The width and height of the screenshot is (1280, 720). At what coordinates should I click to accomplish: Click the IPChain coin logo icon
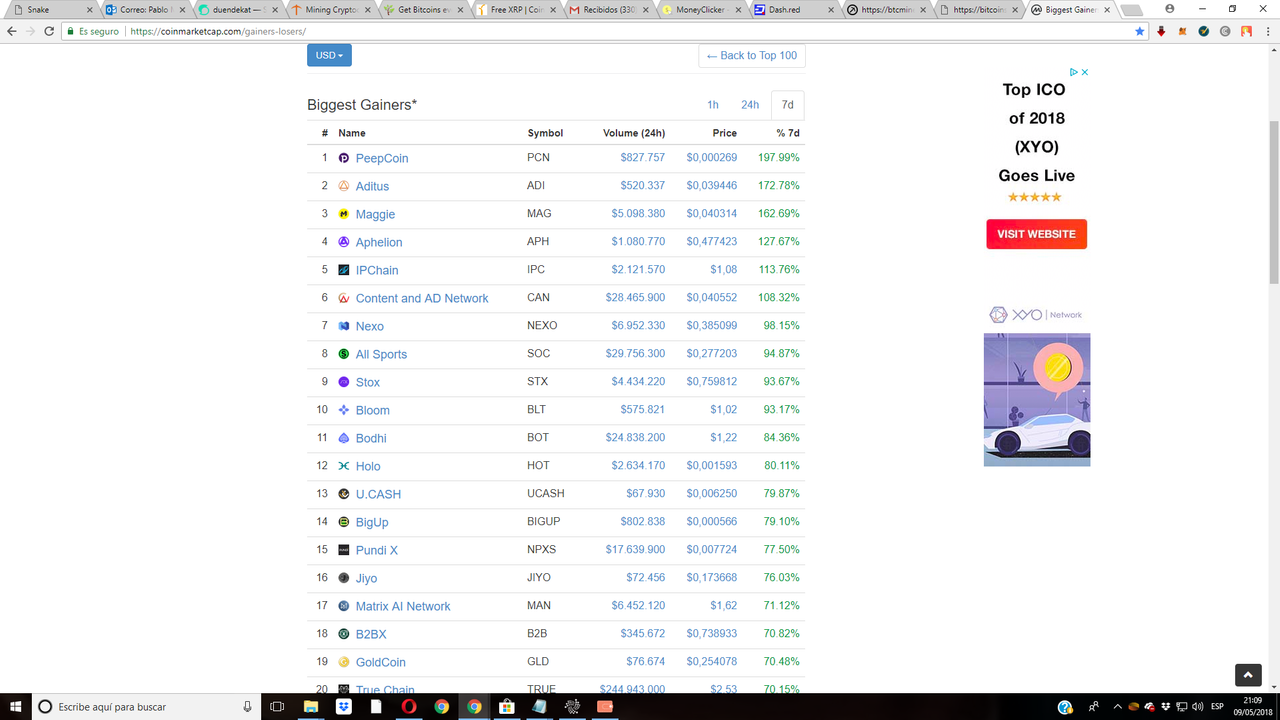click(x=344, y=270)
